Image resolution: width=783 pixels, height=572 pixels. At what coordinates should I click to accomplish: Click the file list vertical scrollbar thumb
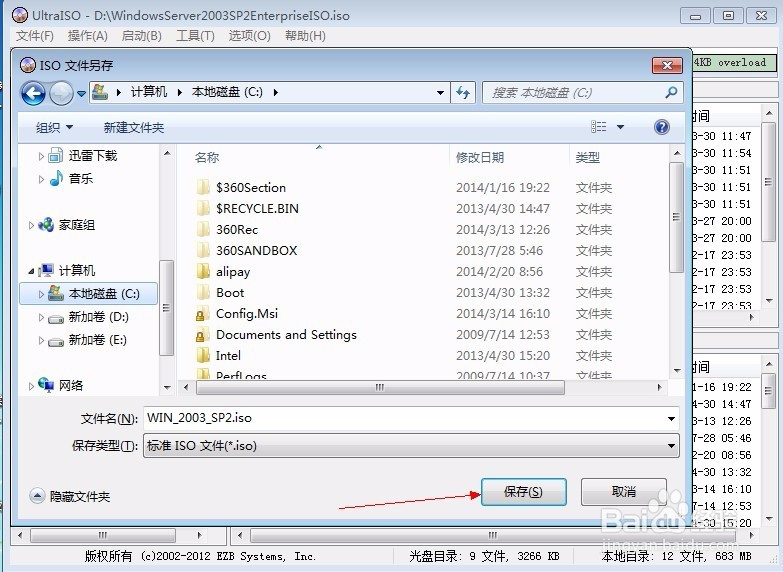point(677,217)
